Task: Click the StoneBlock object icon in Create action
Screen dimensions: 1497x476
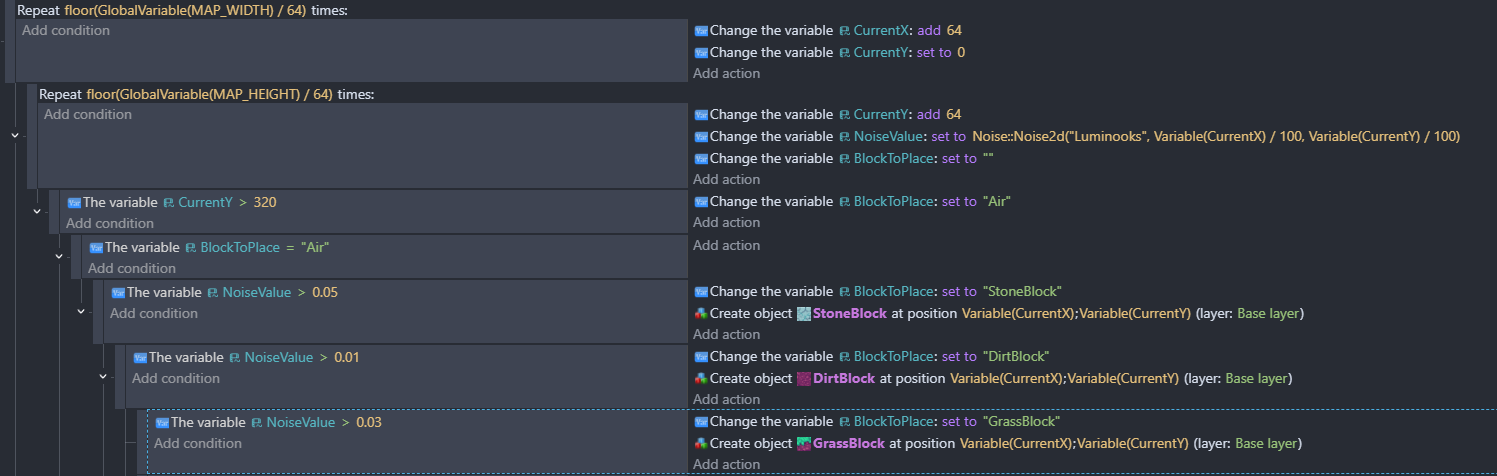Action: [x=804, y=314]
